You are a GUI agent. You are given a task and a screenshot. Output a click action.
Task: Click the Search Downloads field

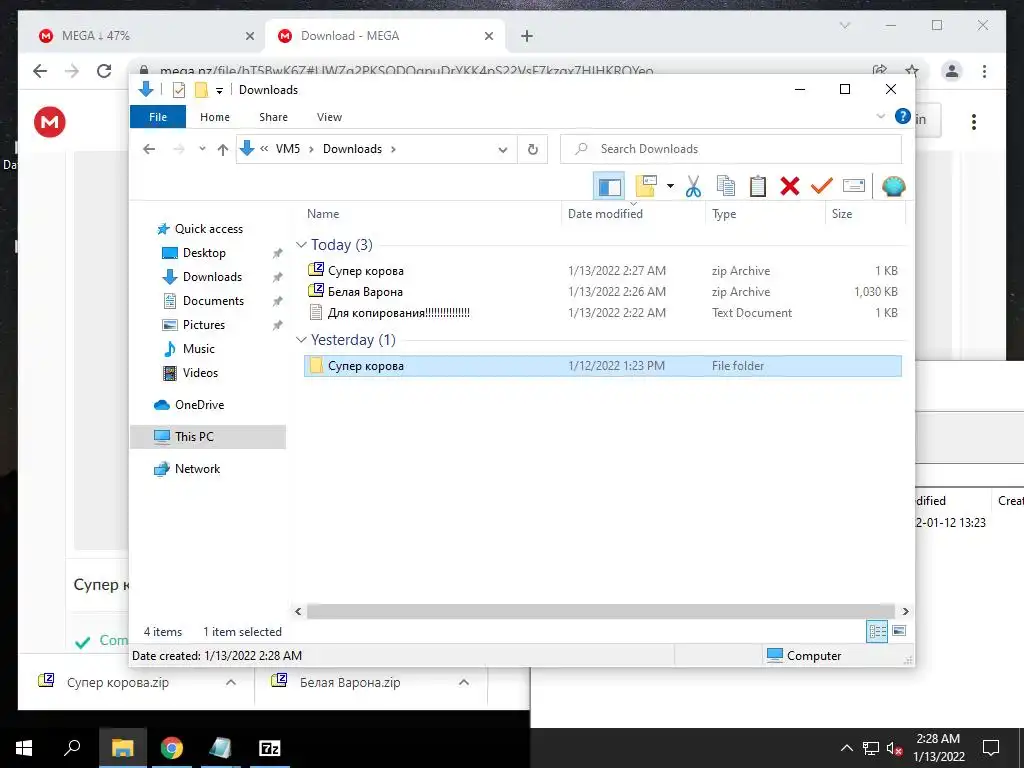coord(731,149)
